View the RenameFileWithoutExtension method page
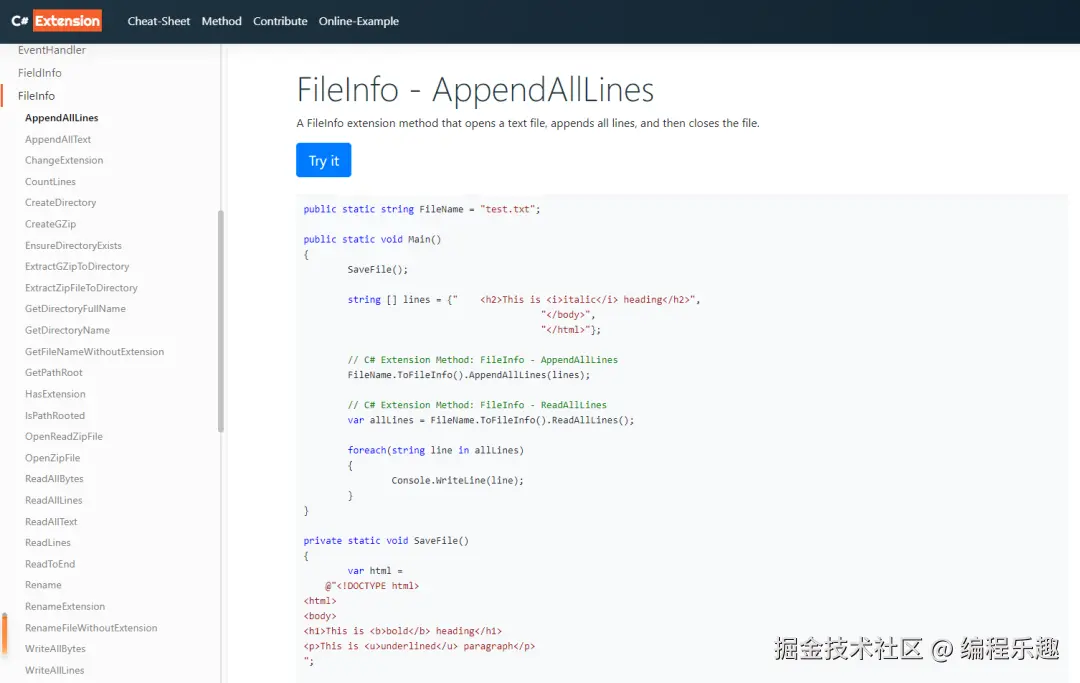This screenshot has height=683, width=1080. (x=91, y=627)
